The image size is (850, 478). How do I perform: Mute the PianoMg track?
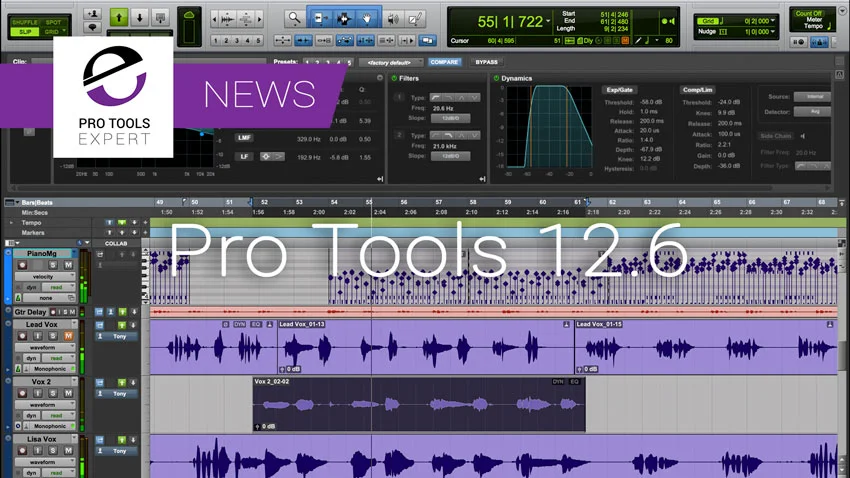coord(68,265)
